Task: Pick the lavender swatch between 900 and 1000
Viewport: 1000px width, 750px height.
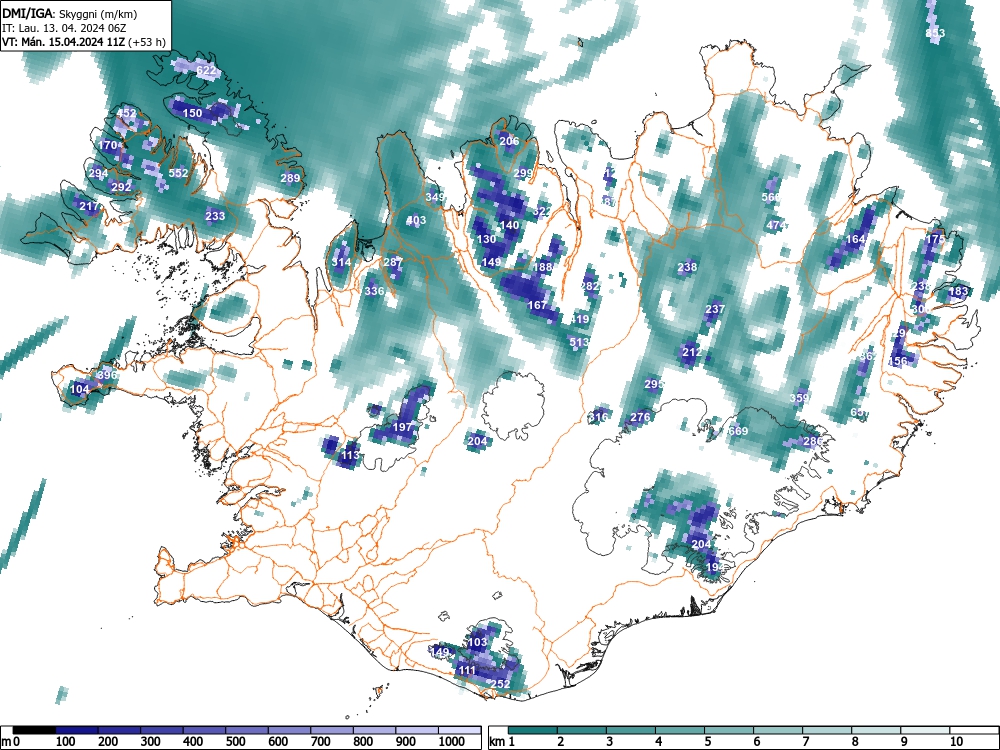Action: tap(417, 730)
